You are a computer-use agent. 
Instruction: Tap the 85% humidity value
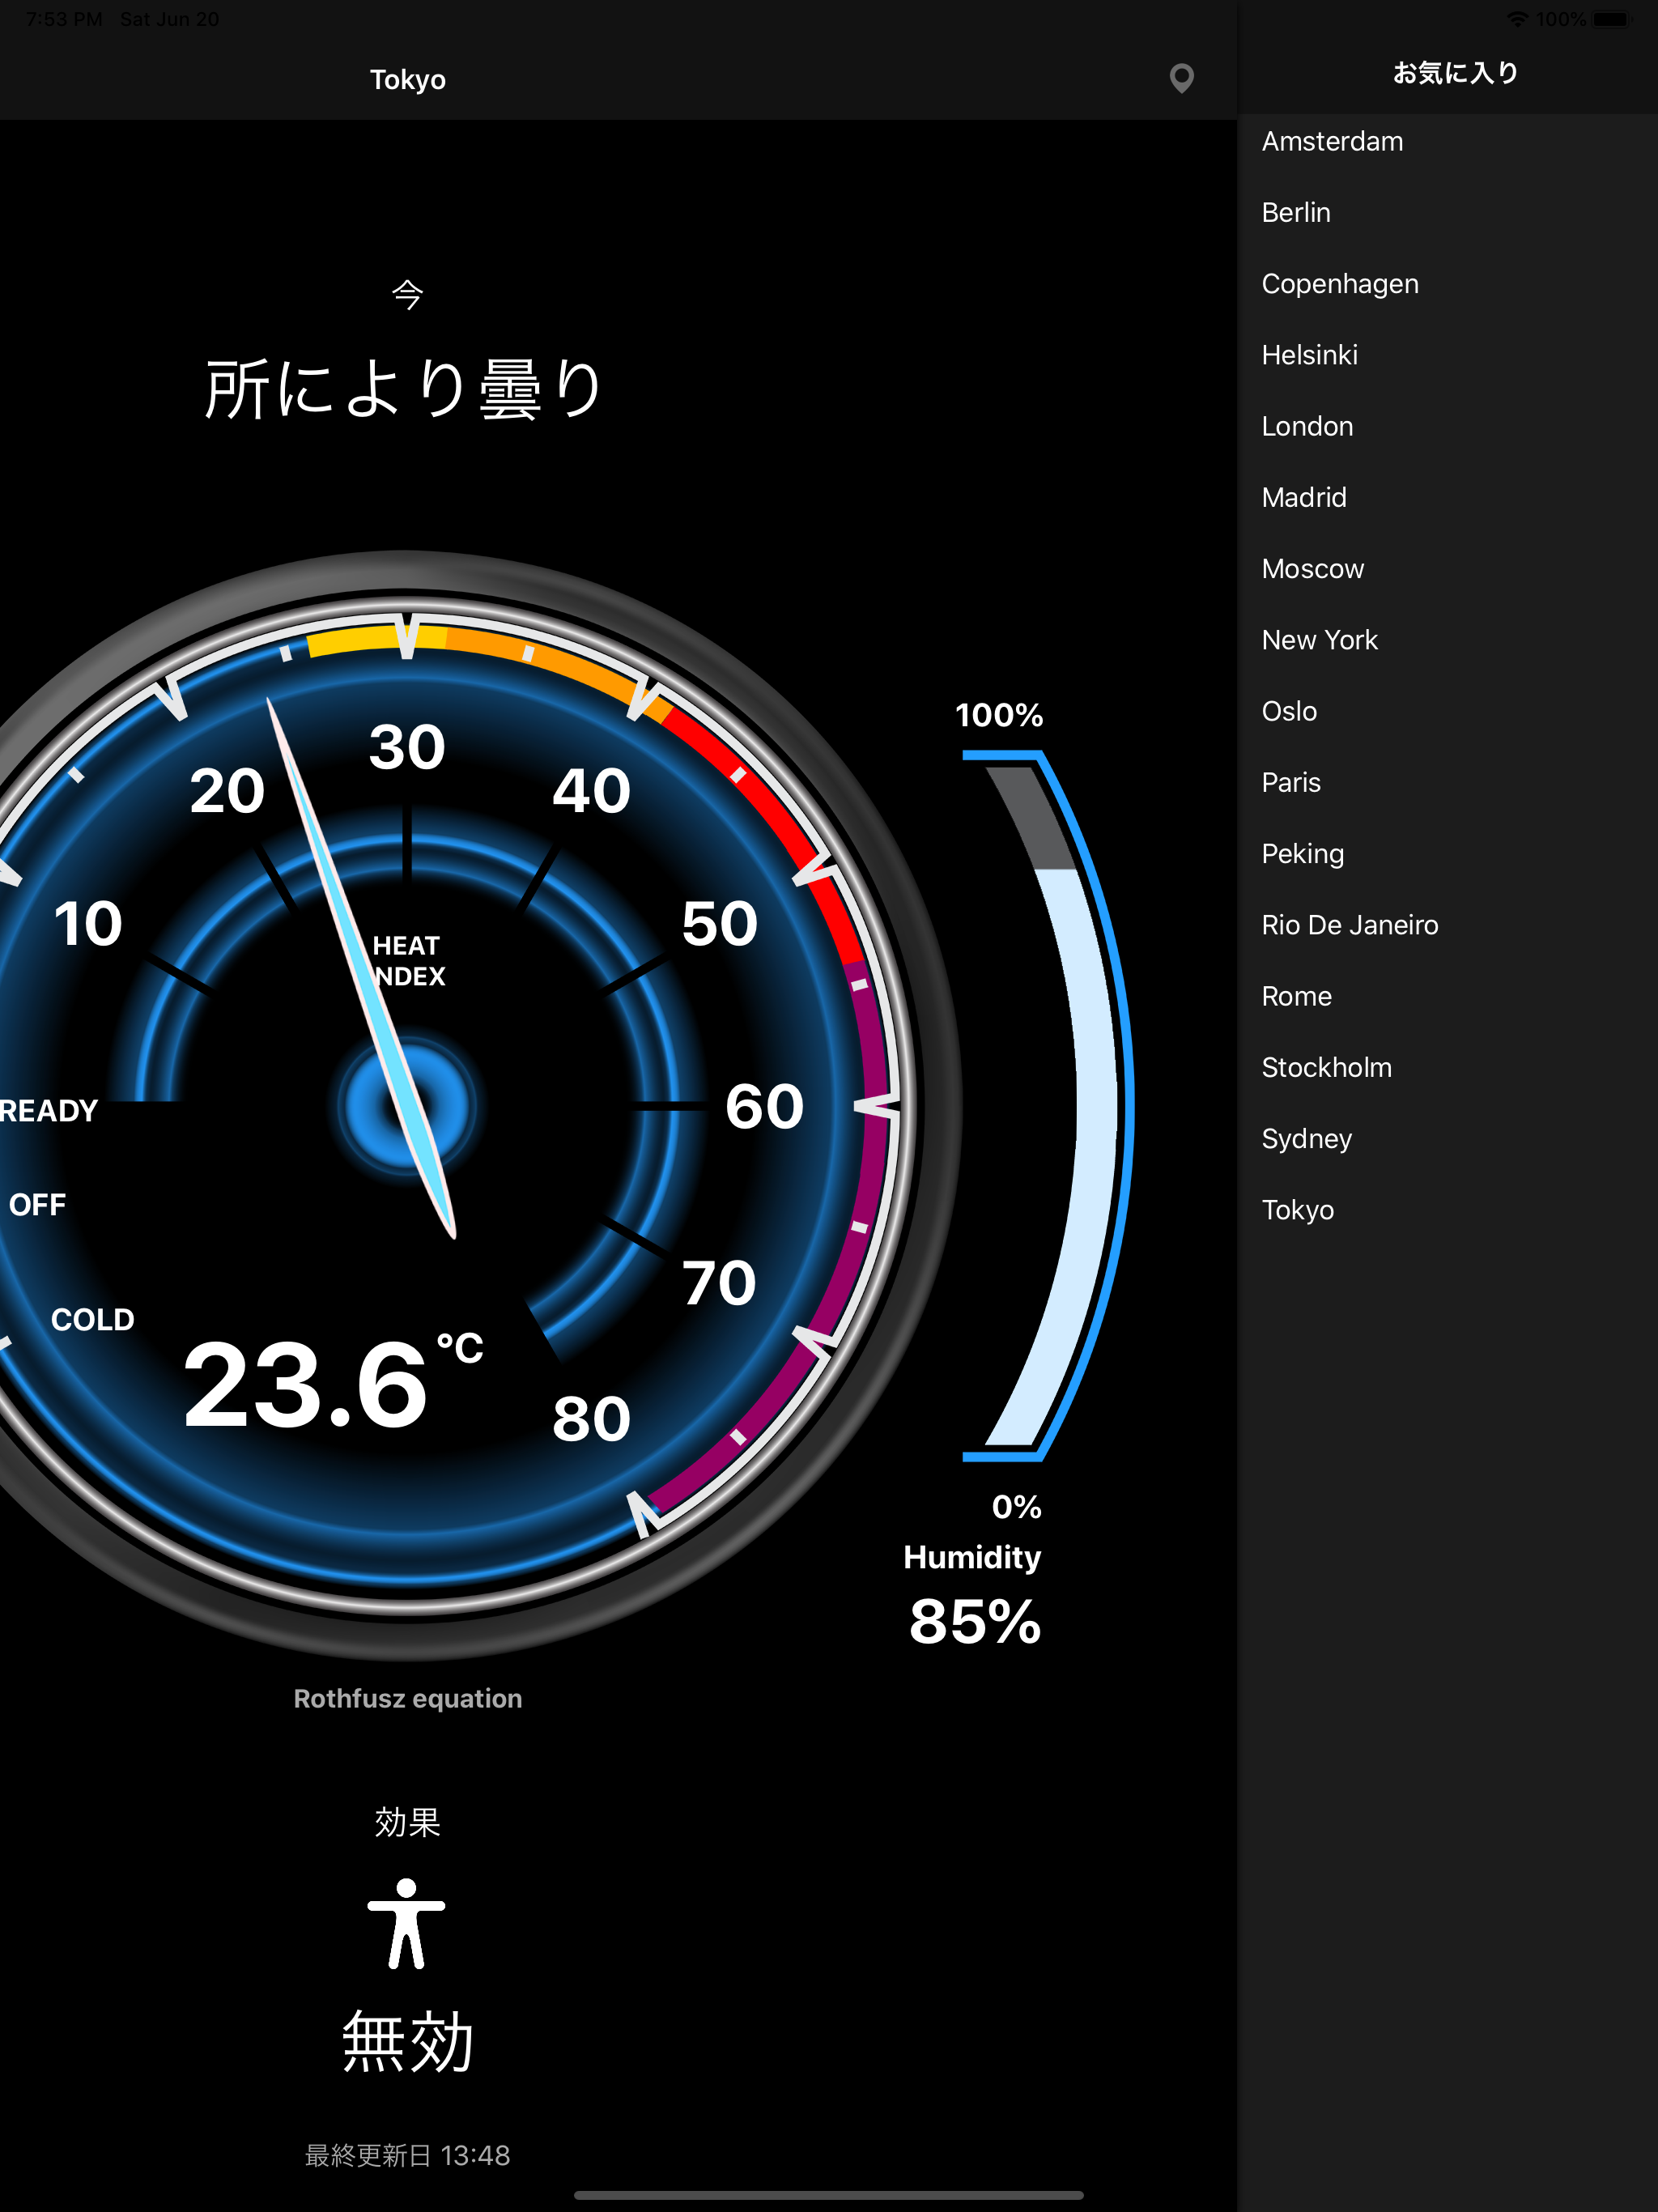coord(974,1621)
